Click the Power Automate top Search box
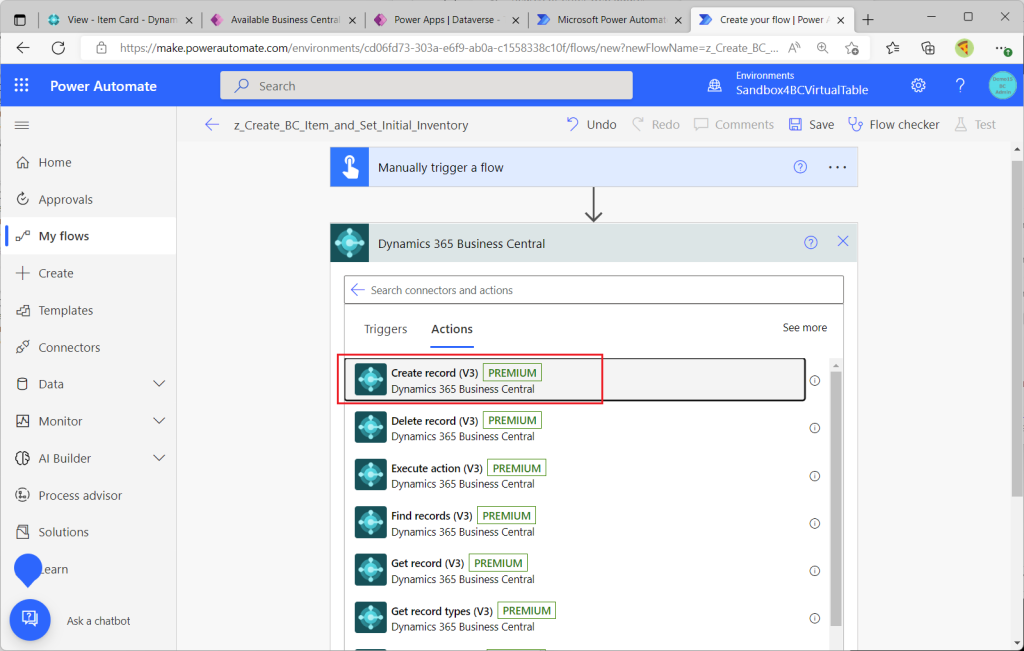The width and height of the screenshot is (1024, 651). (x=426, y=86)
